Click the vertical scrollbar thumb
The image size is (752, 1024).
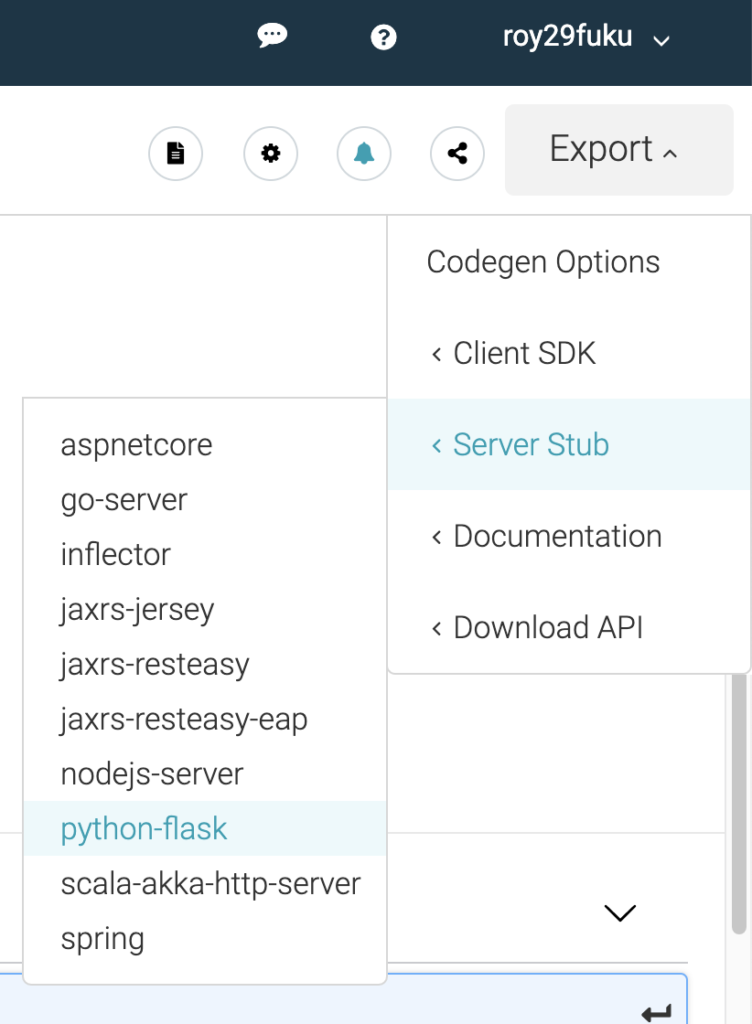pos(738,803)
